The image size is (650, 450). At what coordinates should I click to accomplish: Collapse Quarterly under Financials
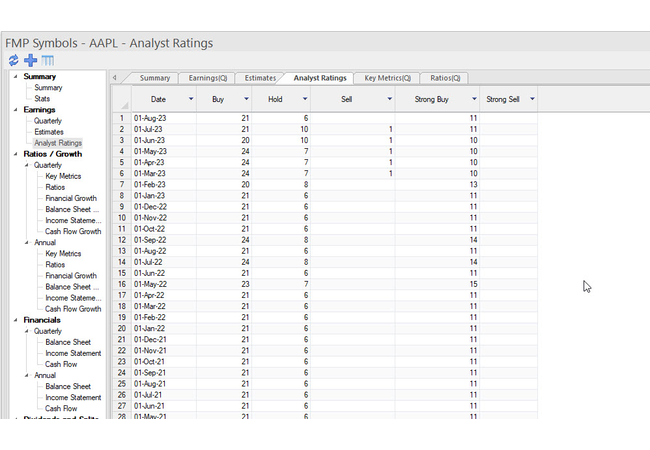coord(27,331)
